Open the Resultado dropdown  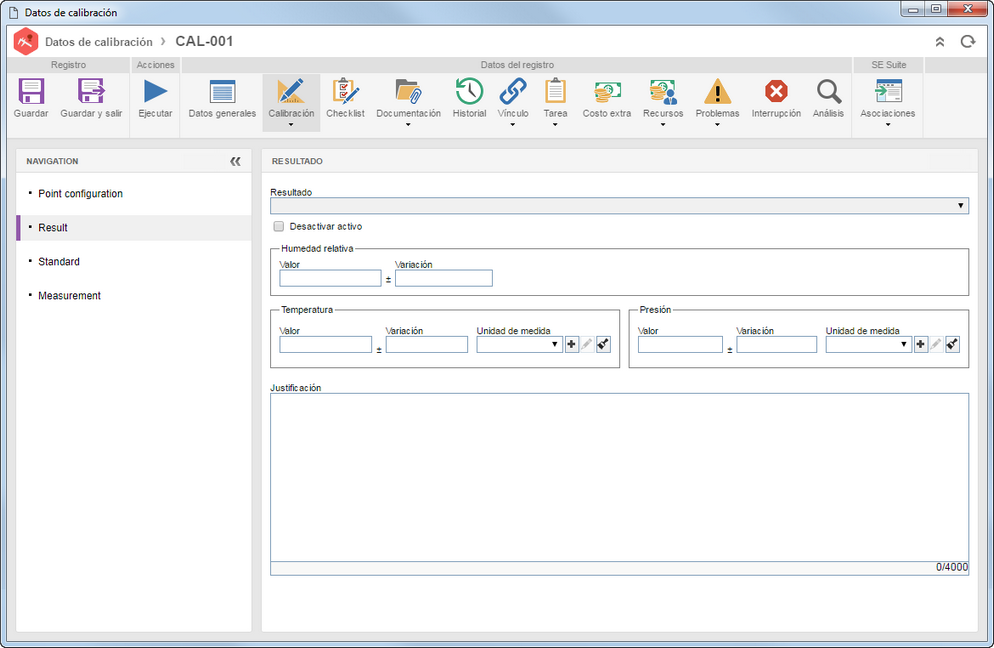pyautogui.click(x=619, y=205)
